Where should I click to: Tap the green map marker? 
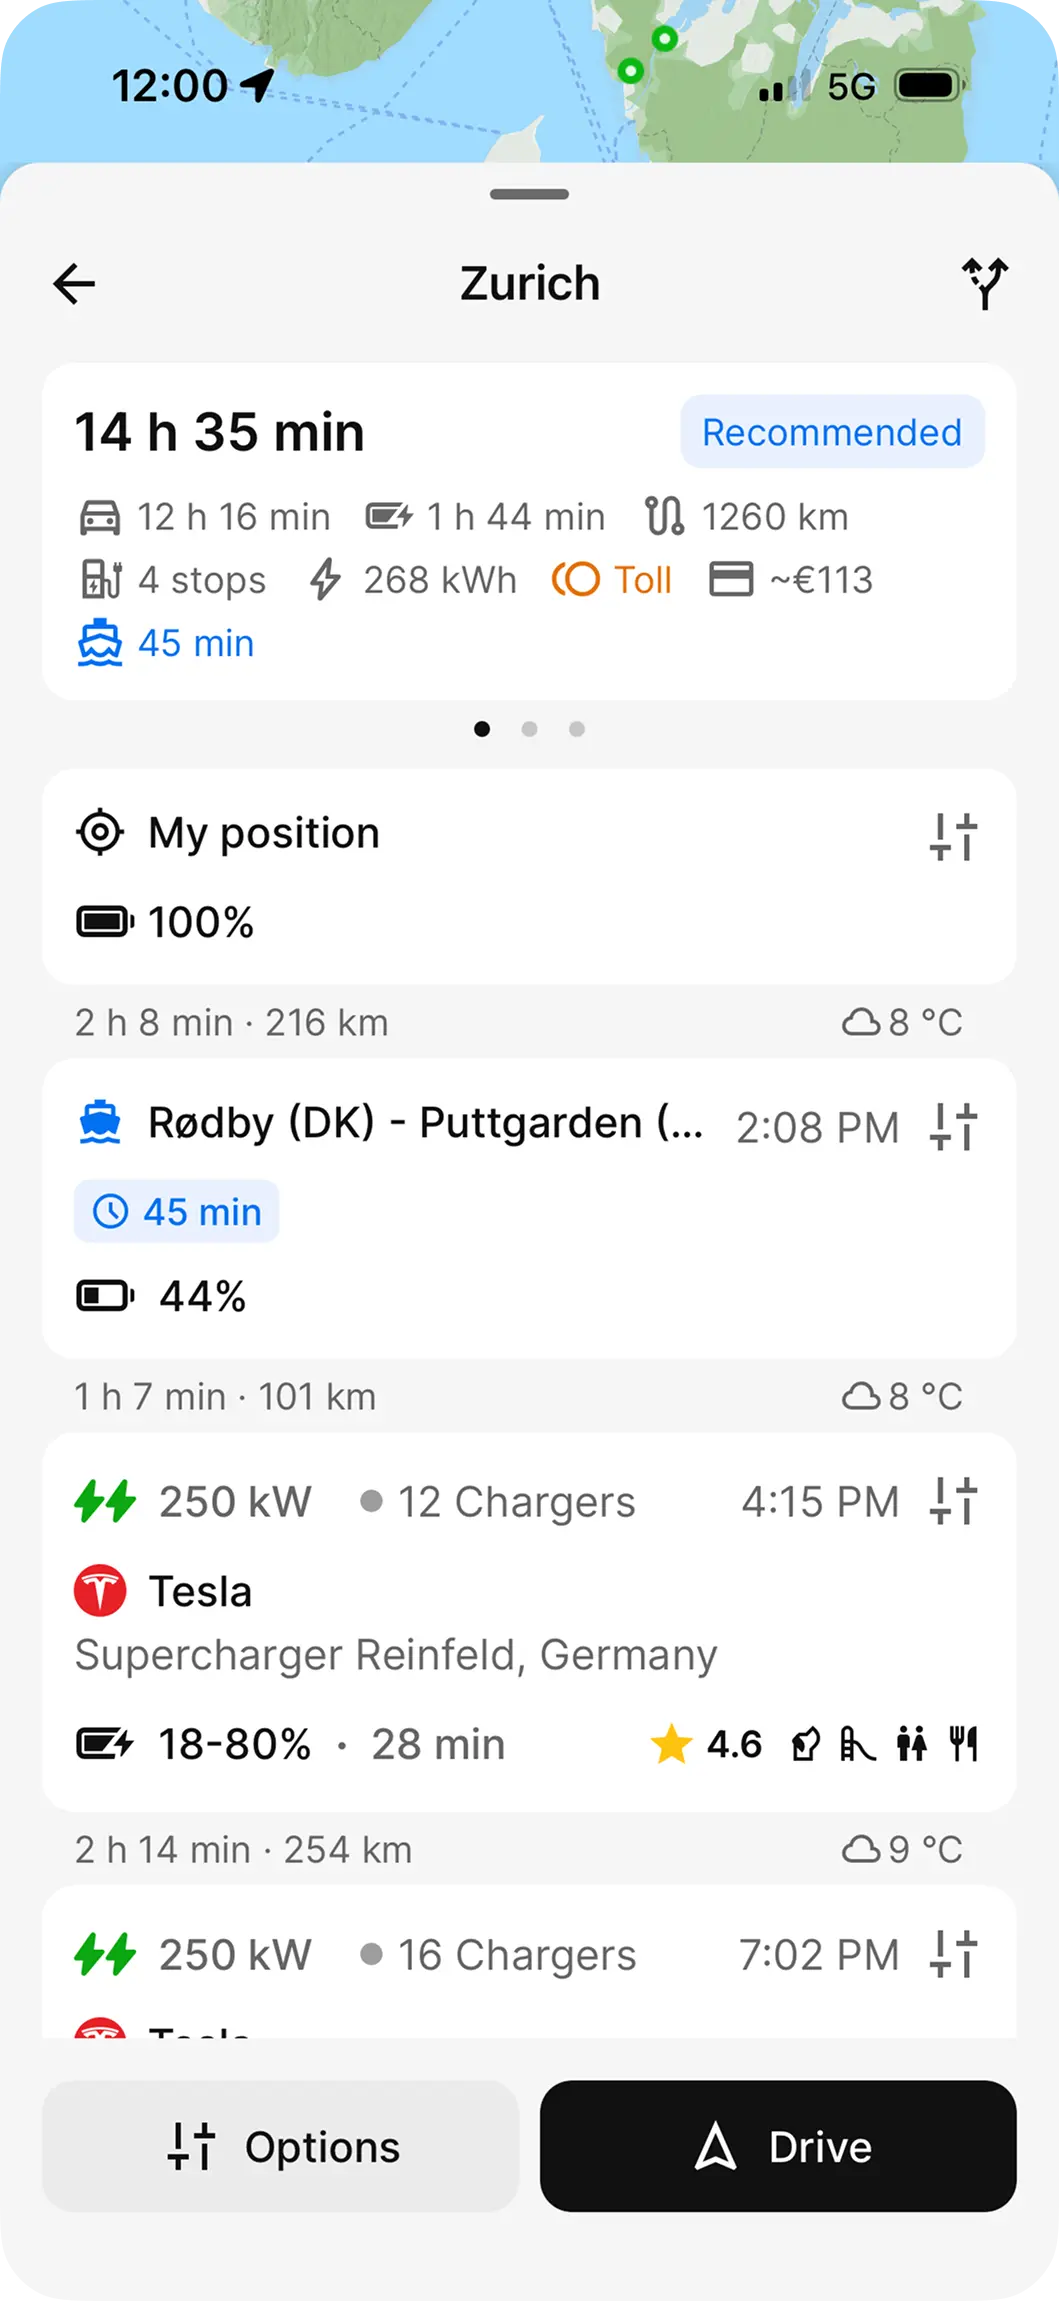click(664, 39)
